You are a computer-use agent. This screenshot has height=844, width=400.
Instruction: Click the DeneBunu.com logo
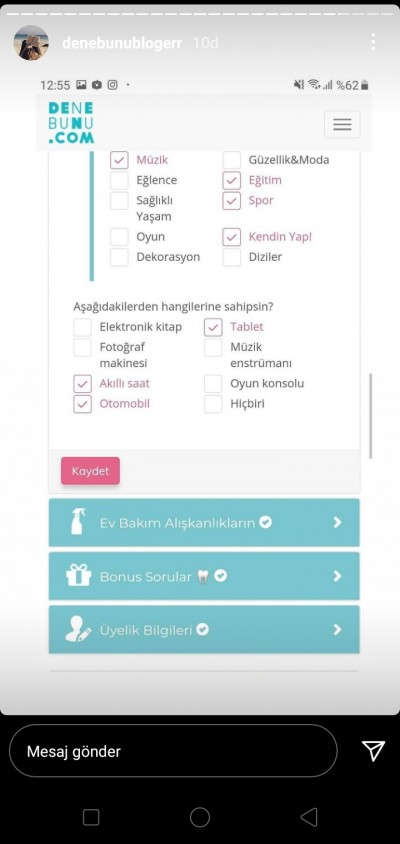(71, 123)
